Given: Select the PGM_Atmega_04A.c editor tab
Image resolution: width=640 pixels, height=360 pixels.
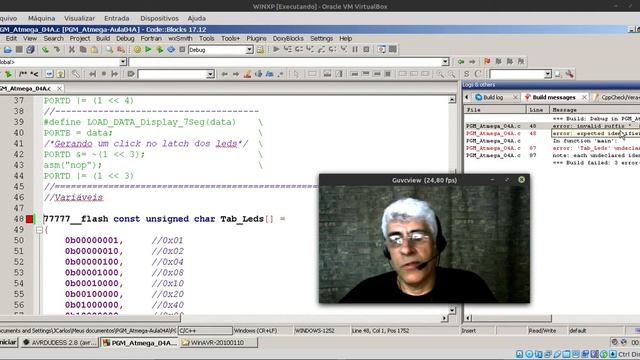Looking at the screenshot, I should pos(26,88).
